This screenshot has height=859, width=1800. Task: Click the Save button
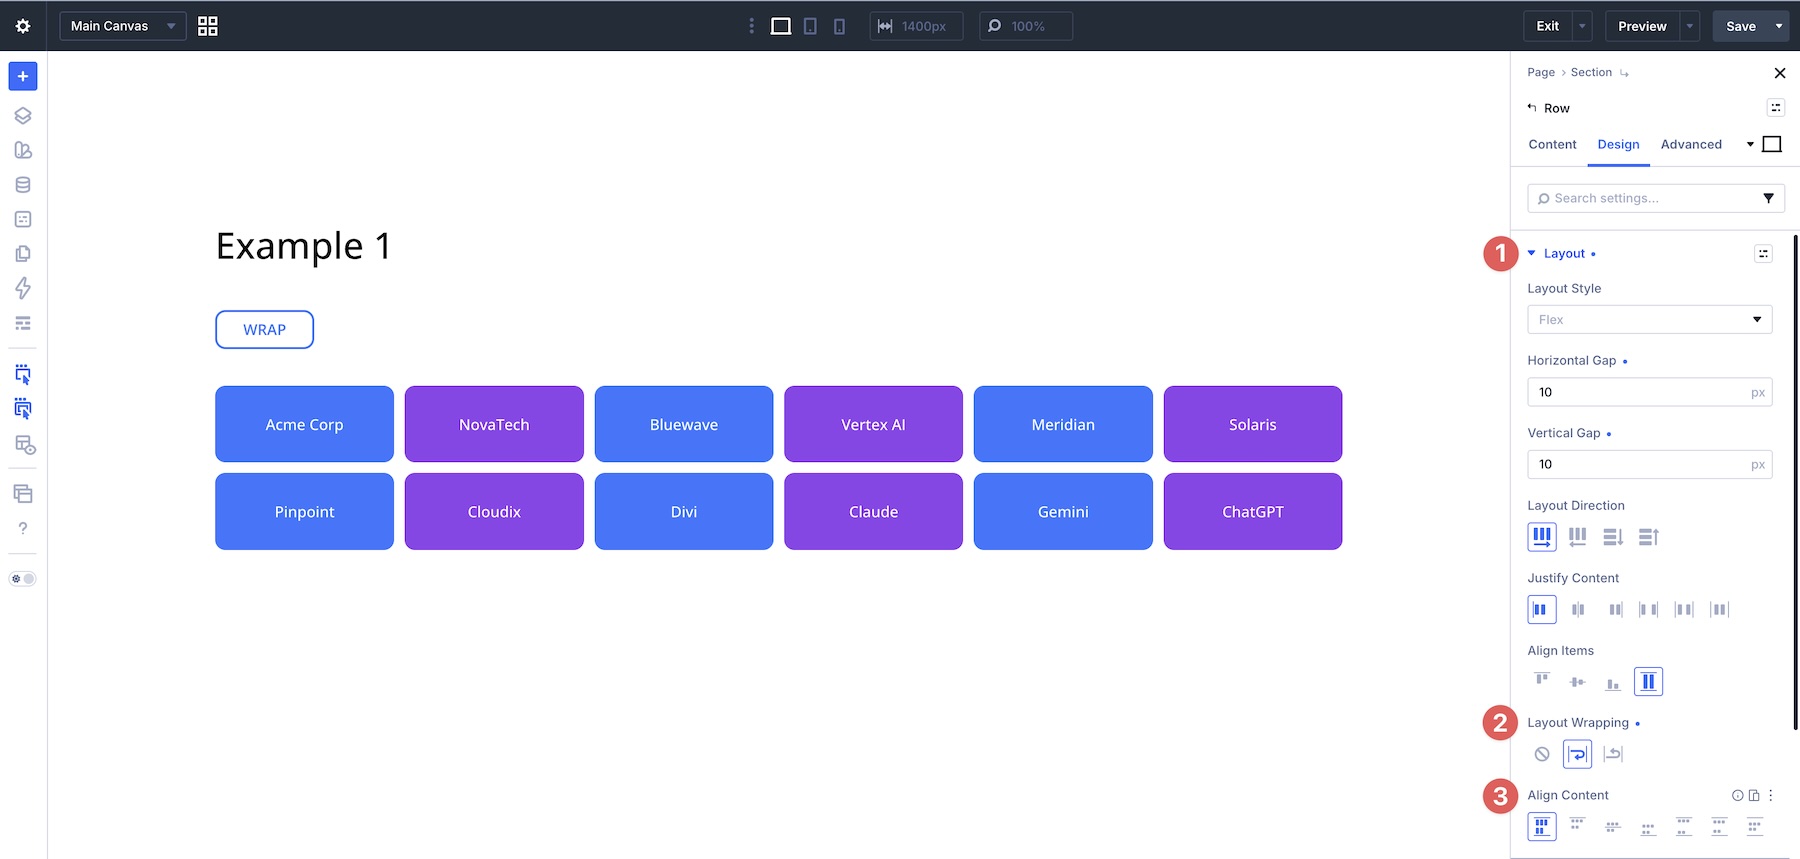click(x=1740, y=26)
